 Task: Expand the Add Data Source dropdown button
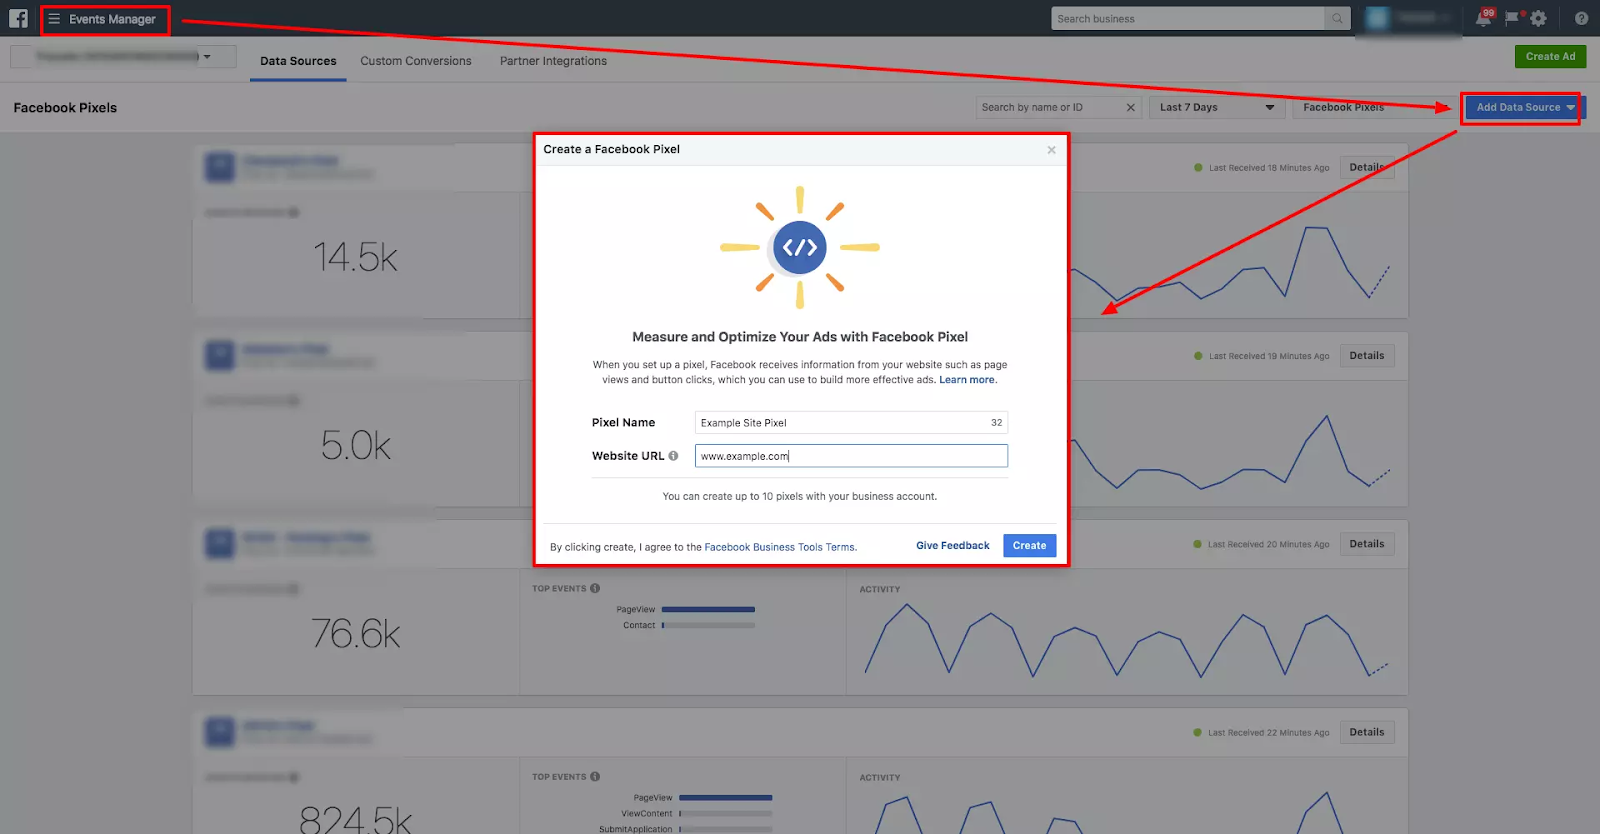pos(1523,107)
